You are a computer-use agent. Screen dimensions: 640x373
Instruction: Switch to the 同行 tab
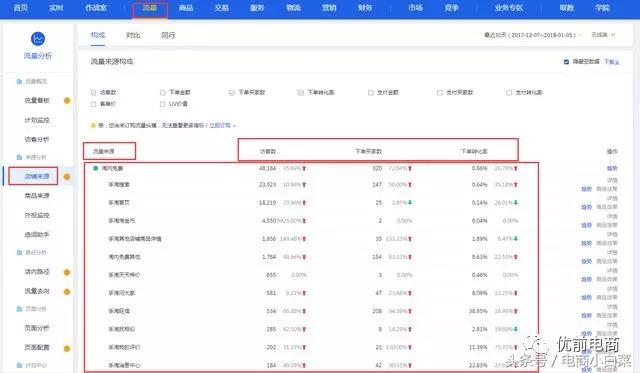[x=168, y=35]
